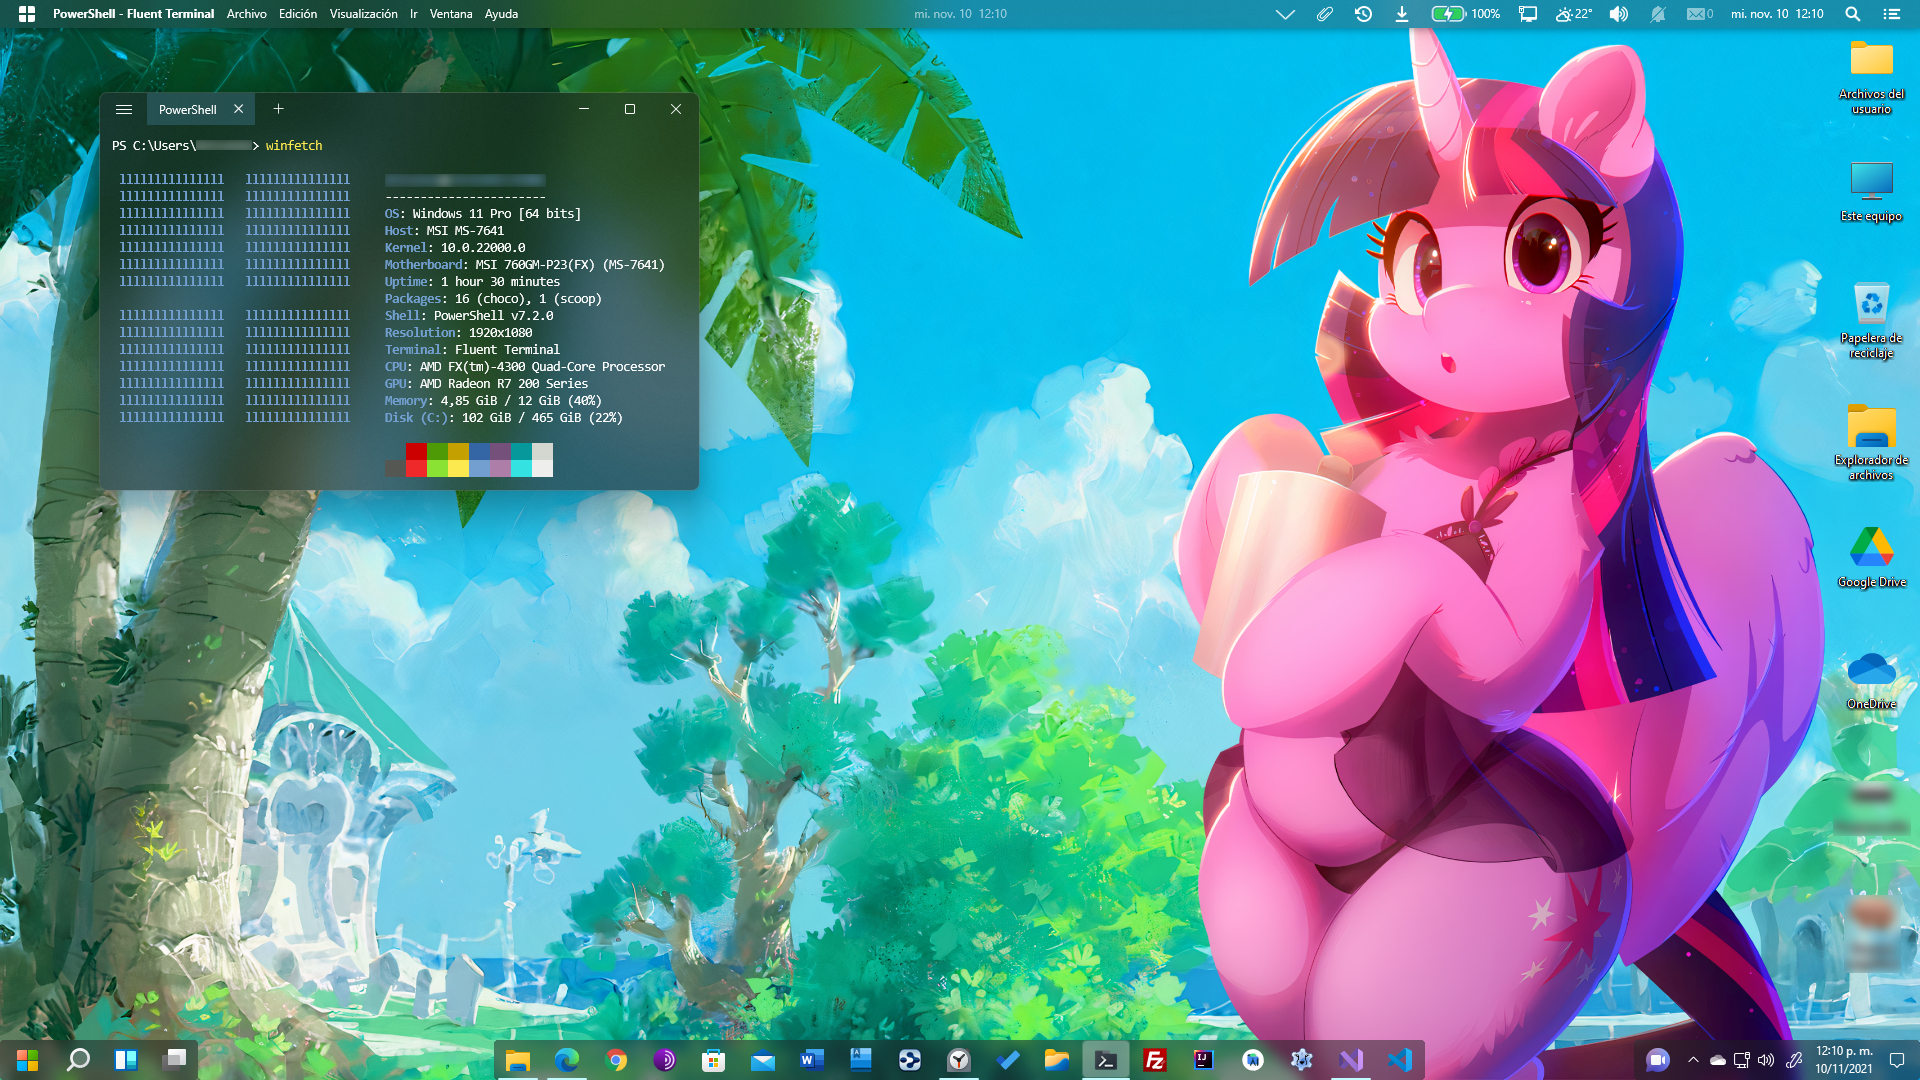Open the history clock icon in top bar
Viewport: 1920px width, 1080px height.
coord(1363,14)
